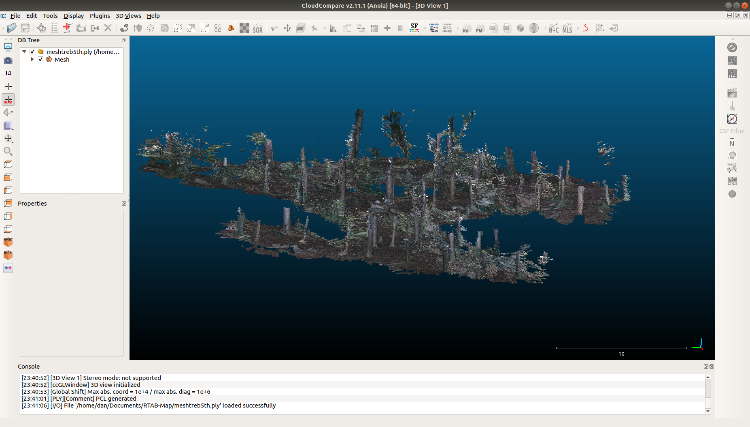Expand the Mesh tree node
Image resolution: width=750 pixels, height=427 pixels.
(x=32, y=59)
